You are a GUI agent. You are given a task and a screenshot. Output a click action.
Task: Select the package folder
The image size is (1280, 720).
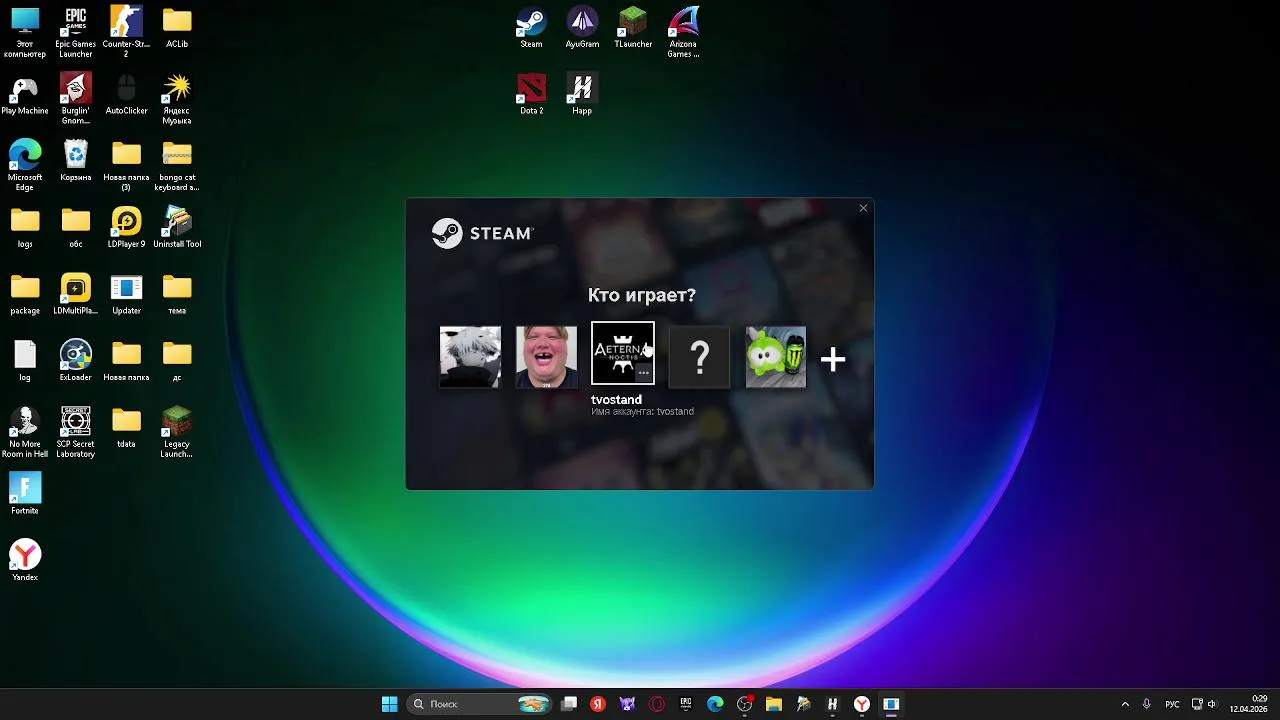[x=25, y=295]
